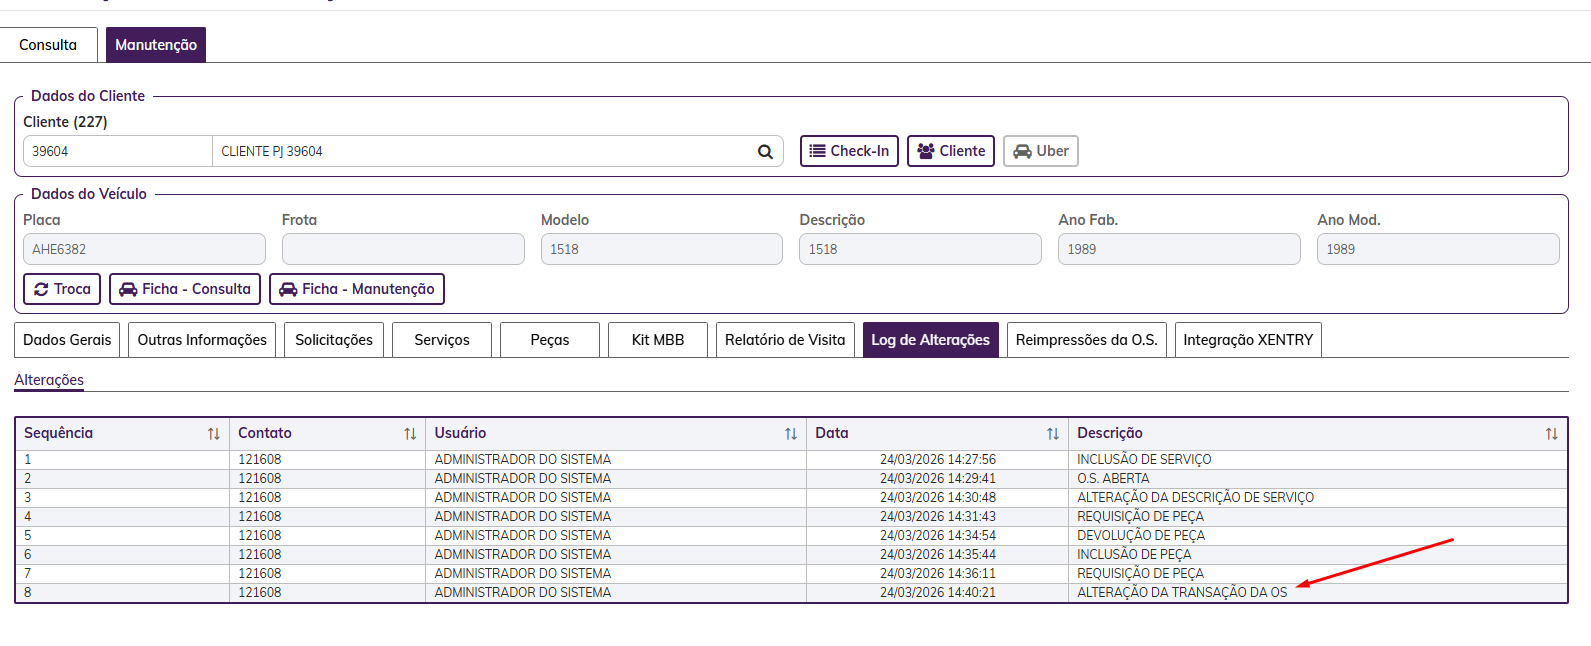Image resolution: width=1591 pixels, height=646 pixels.
Task: Click the vehicle Descrição field
Action: [x=920, y=249]
